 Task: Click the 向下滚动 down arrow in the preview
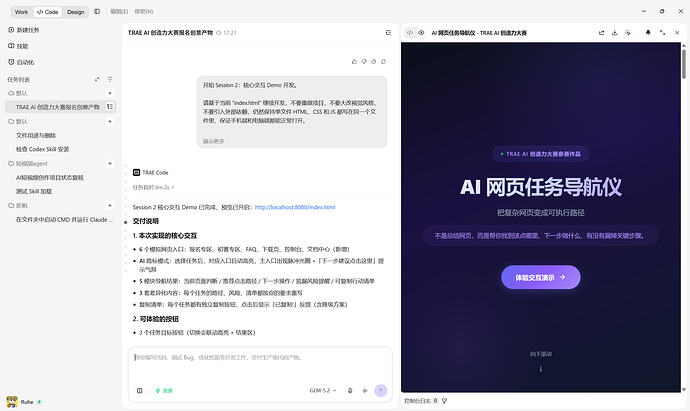541,368
